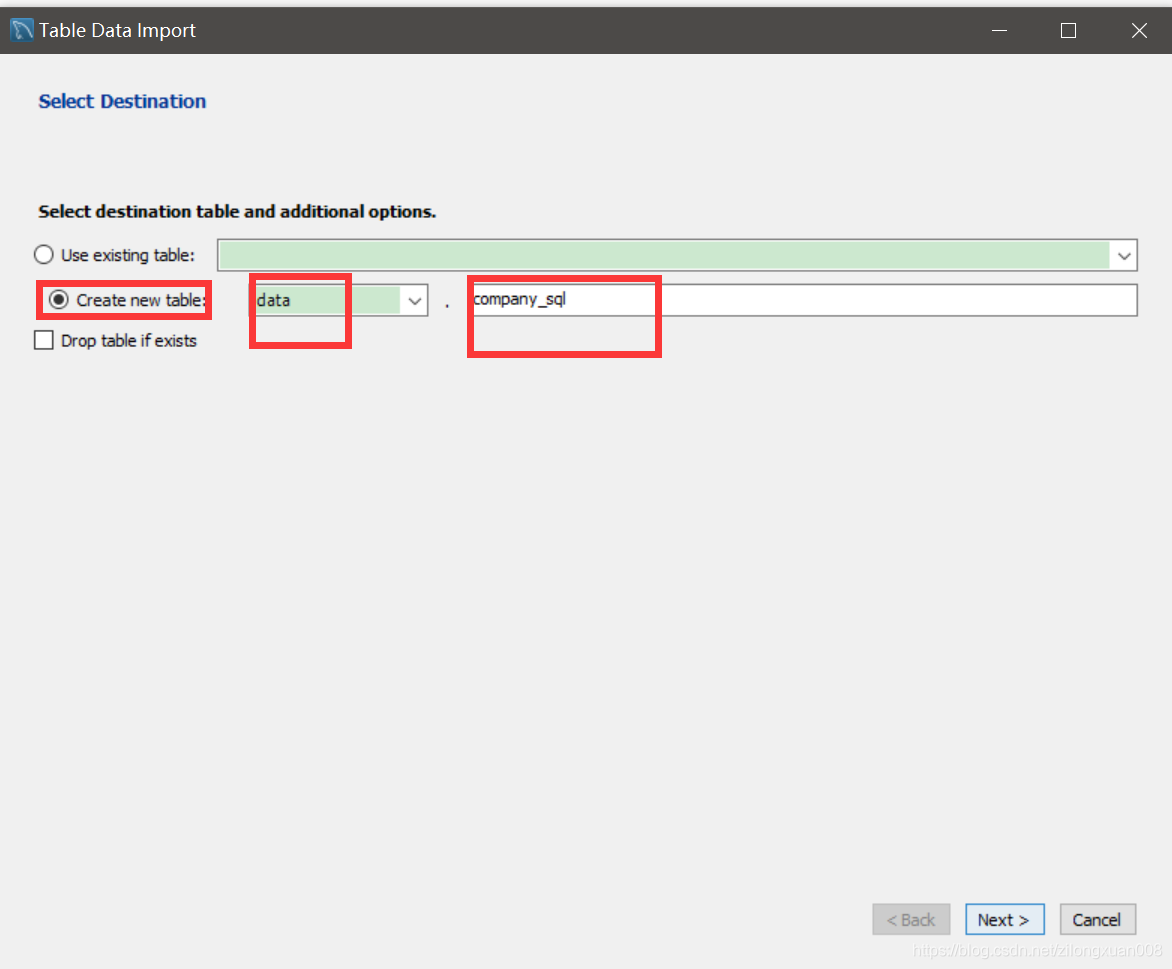1172x969 pixels.
Task: Close the Table Data Import wizard
Action: point(1139,30)
